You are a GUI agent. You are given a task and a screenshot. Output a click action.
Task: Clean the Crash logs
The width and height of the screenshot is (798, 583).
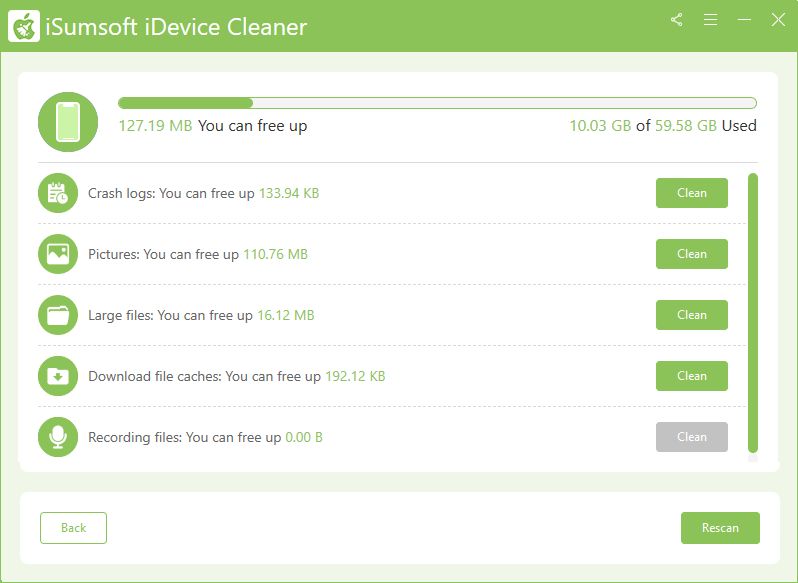(692, 193)
